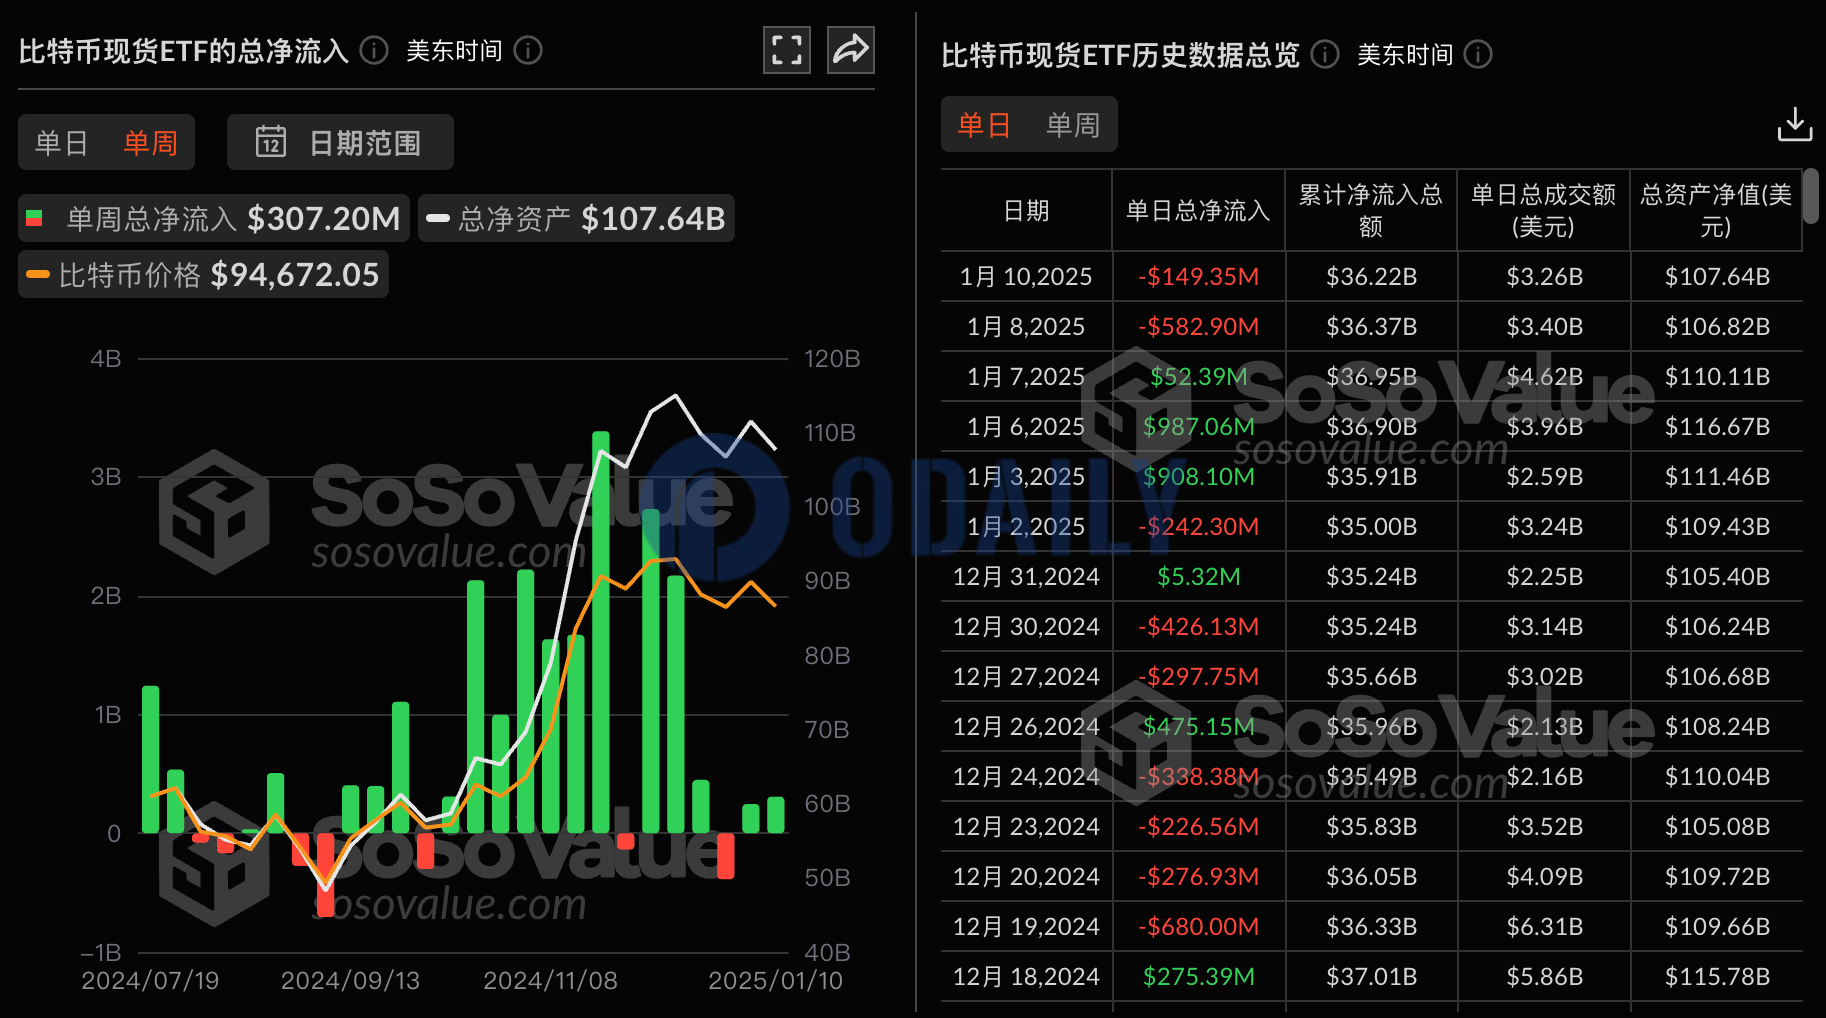1826x1018 pixels.
Task: Click the 单日总净流入 column header
Action: (1198, 210)
